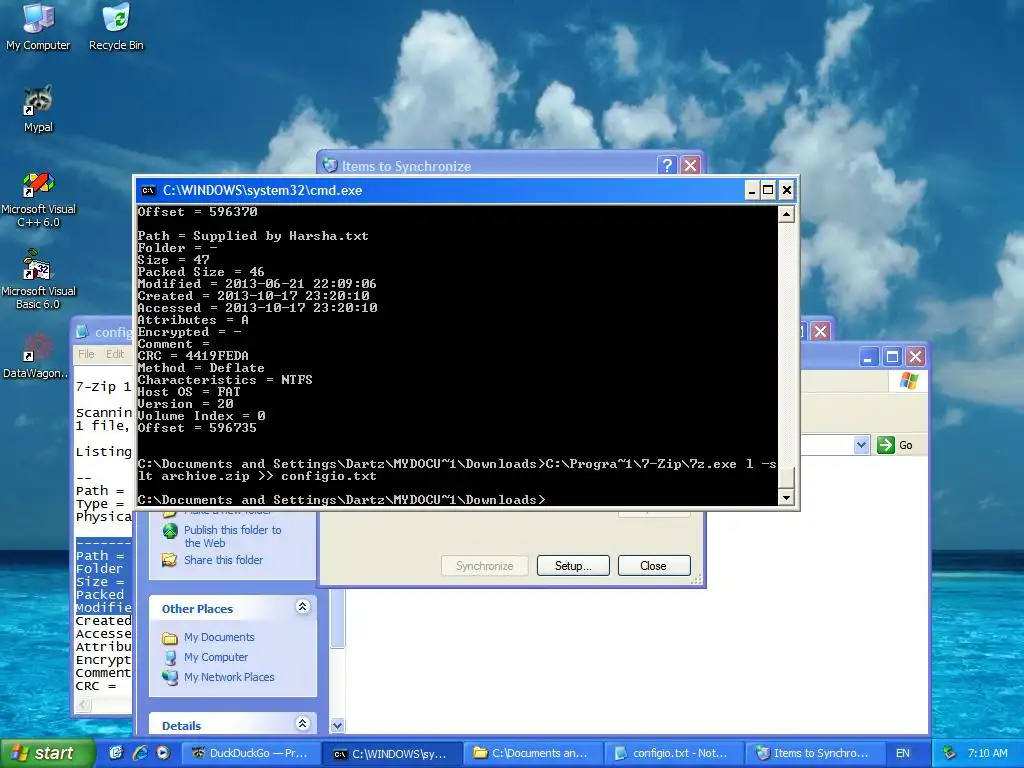1024x768 pixels.
Task: Click the 'Offset = 596735' line in cmd
Action: point(197,428)
